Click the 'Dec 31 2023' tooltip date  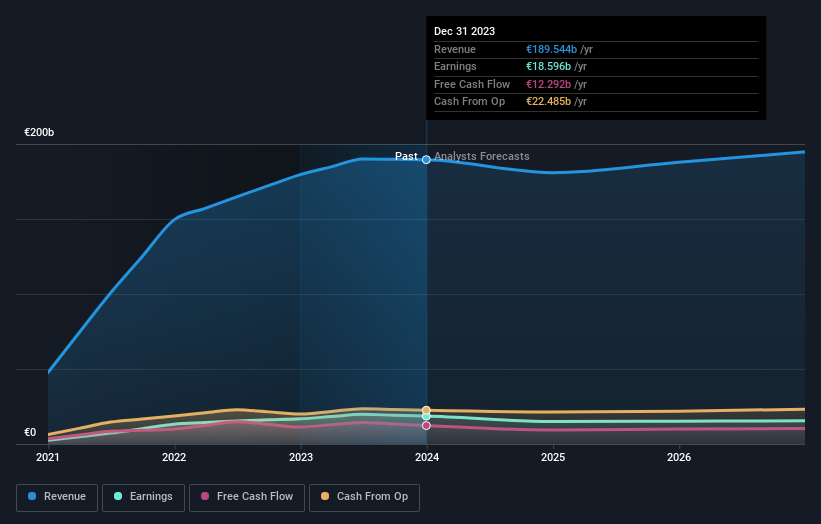(x=464, y=31)
